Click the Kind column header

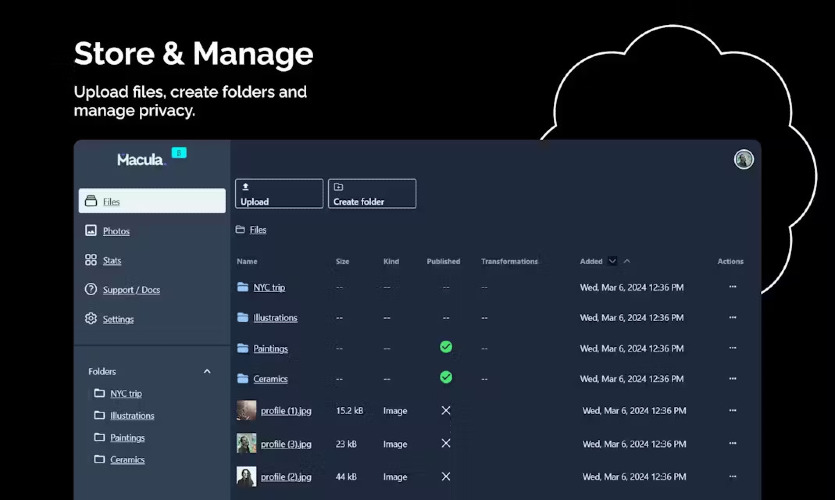click(391, 261)
